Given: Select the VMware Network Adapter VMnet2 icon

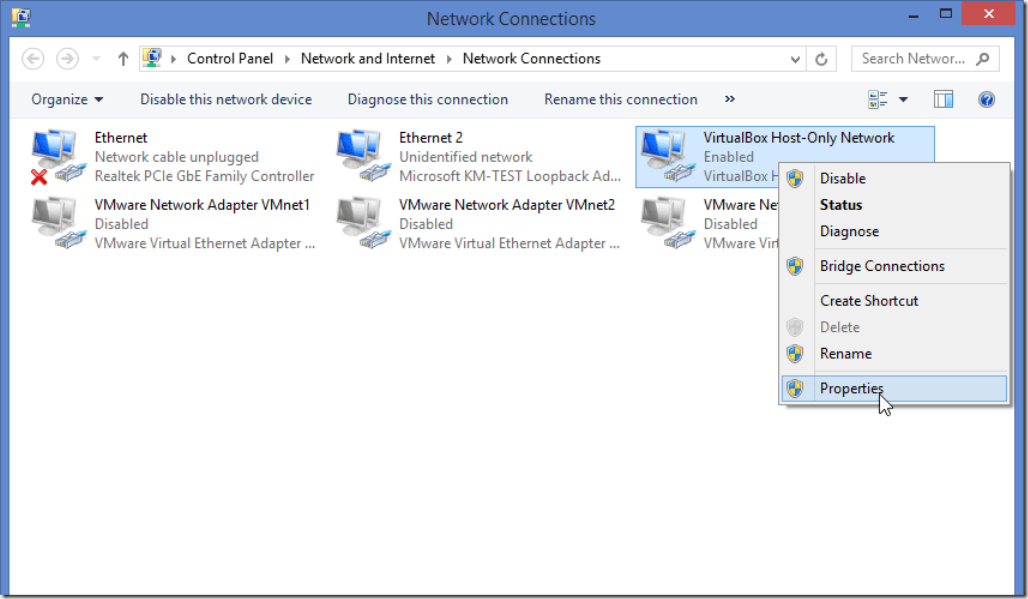Looking at the screenshot, I should 362,223.
